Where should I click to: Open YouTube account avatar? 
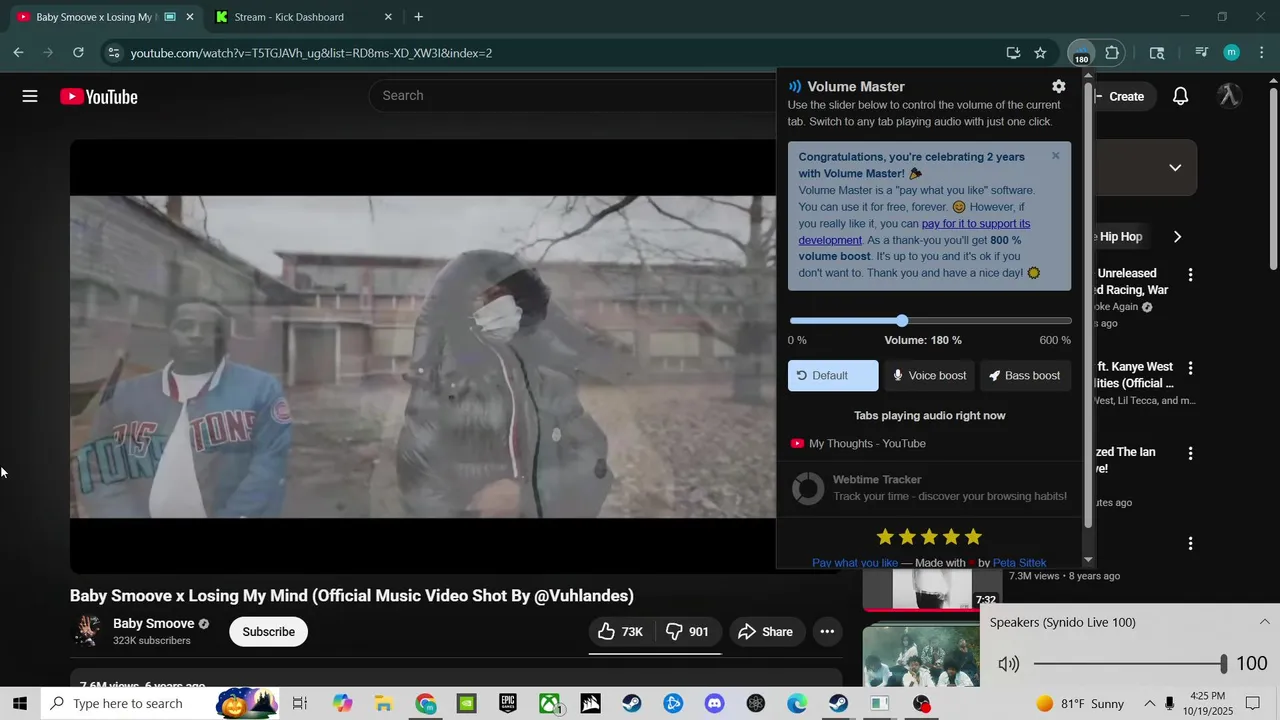tap(1229, 96)
